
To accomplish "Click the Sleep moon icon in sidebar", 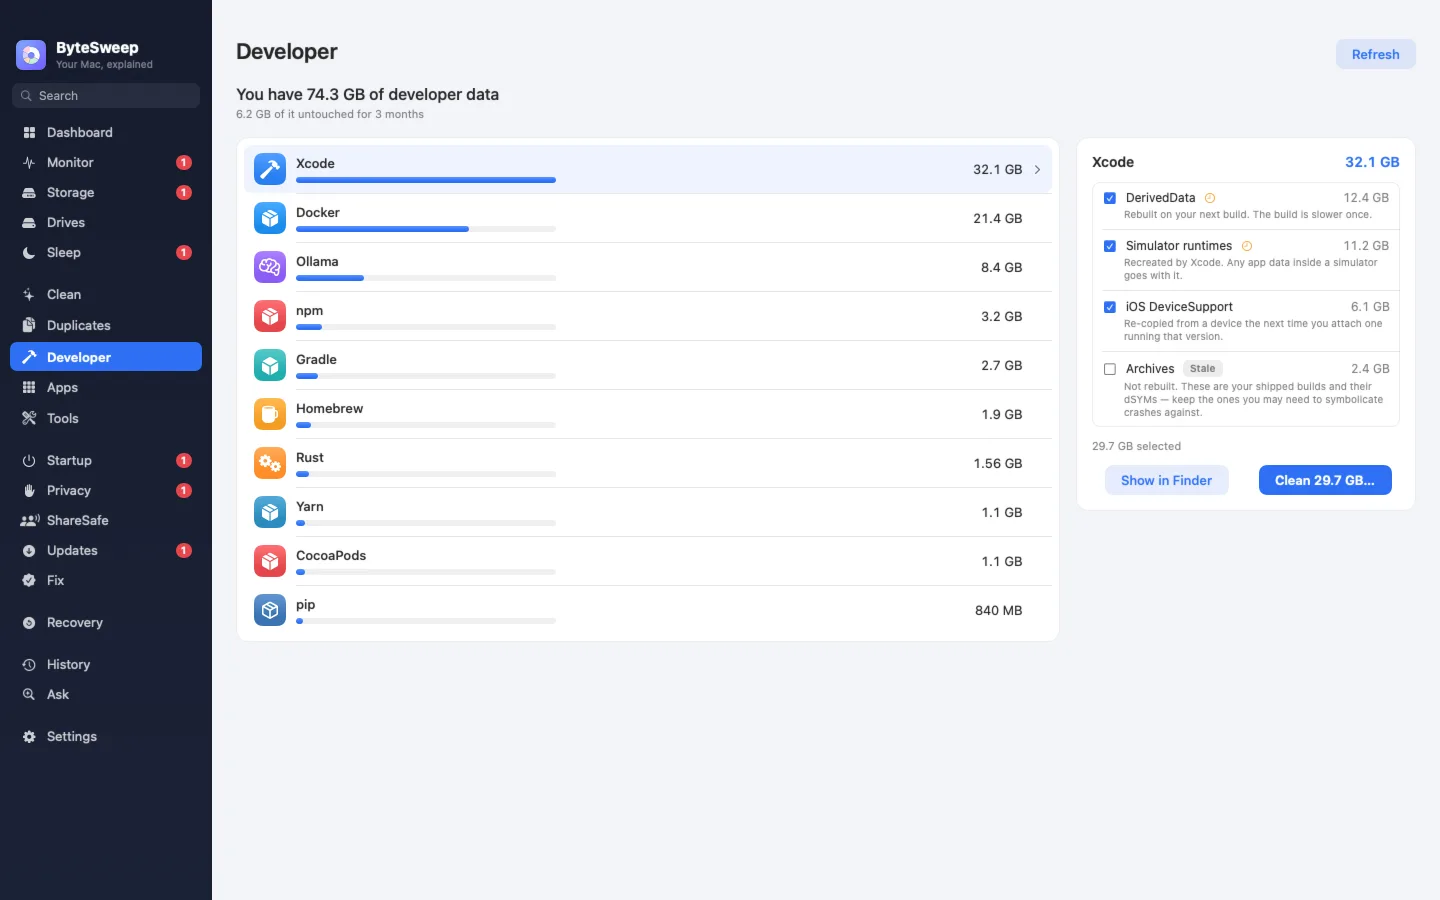I will tap(29, 252).
